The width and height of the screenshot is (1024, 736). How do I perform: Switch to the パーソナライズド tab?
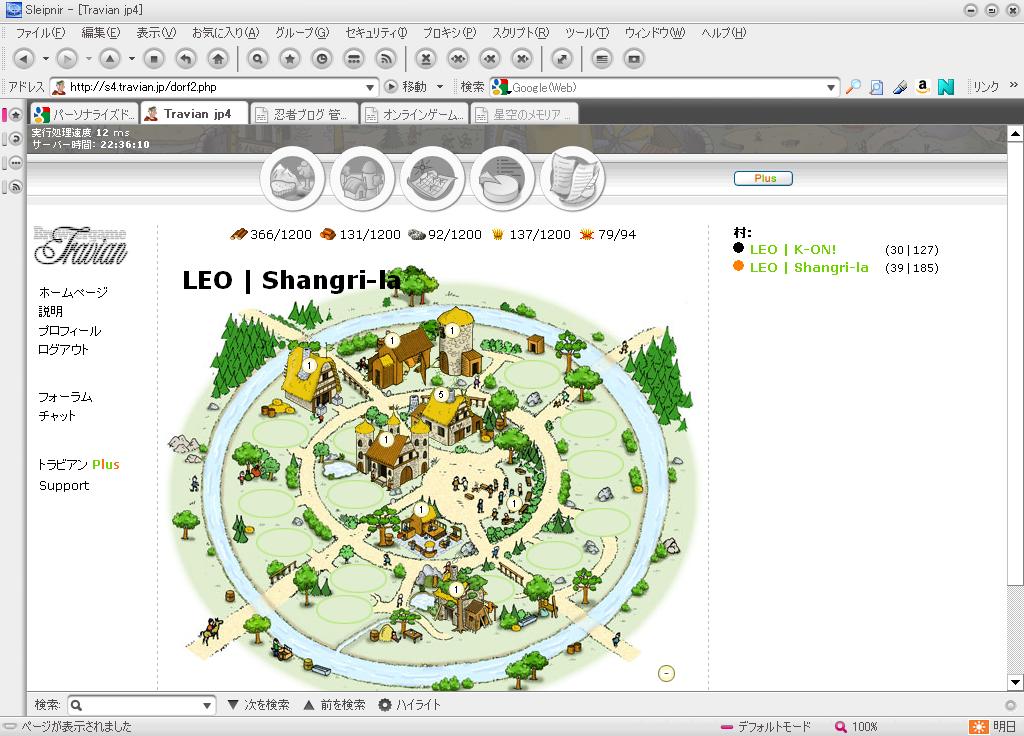(x=85, y=114)
